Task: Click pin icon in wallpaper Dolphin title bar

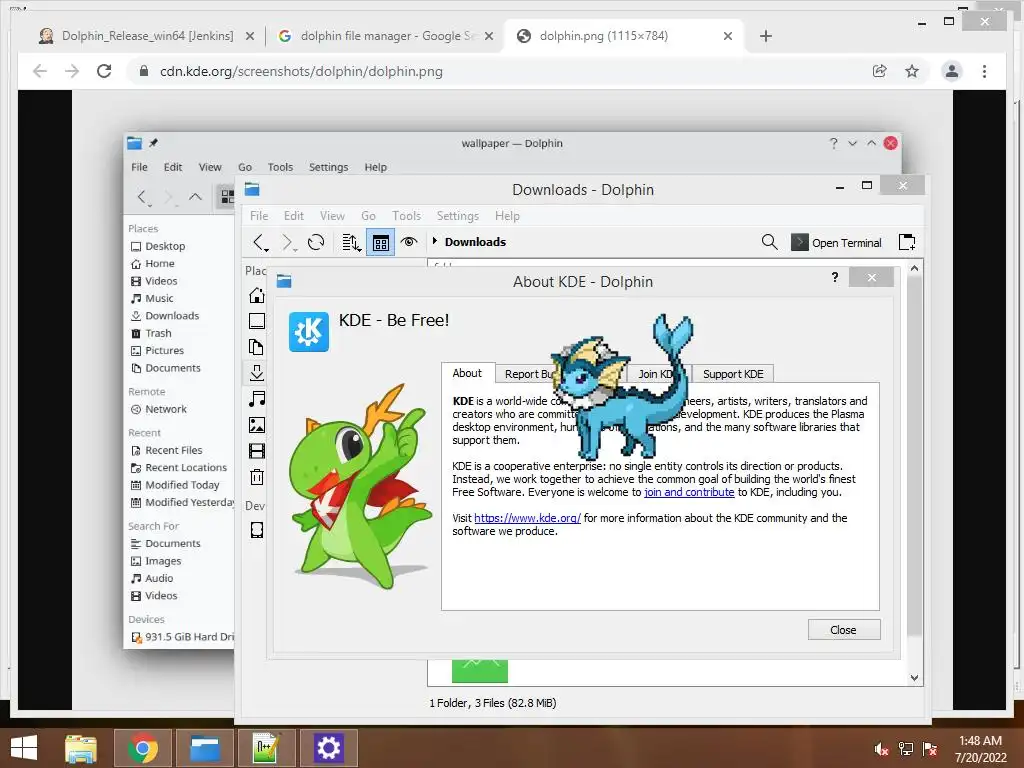Action: [153, 143]
